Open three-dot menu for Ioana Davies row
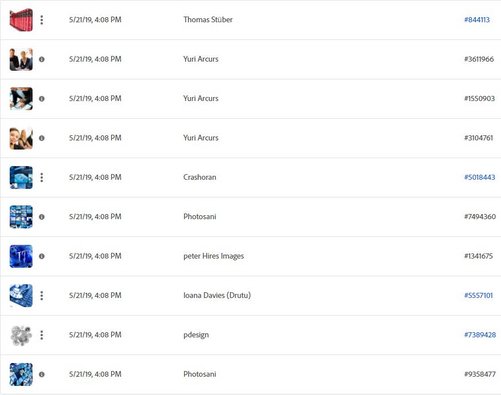This screenshot has height=395, width=501. [x=42, y=295]
